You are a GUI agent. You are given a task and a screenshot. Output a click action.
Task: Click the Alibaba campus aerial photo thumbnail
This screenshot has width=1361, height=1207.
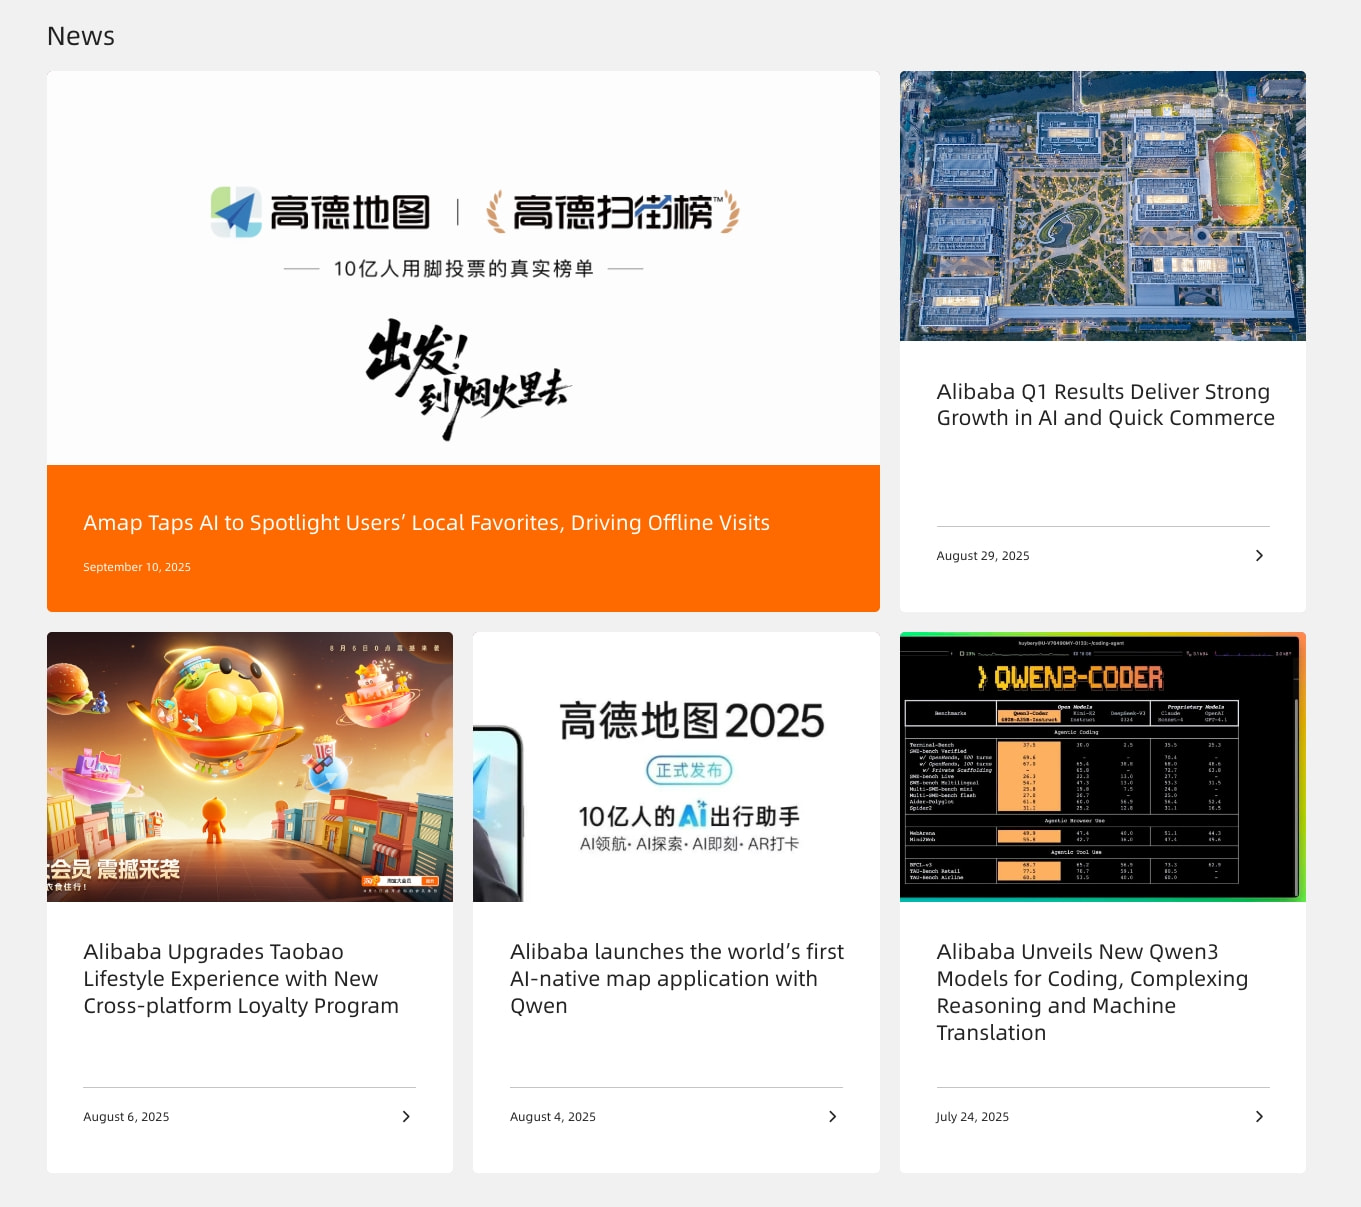click(x=1103, y=206)
